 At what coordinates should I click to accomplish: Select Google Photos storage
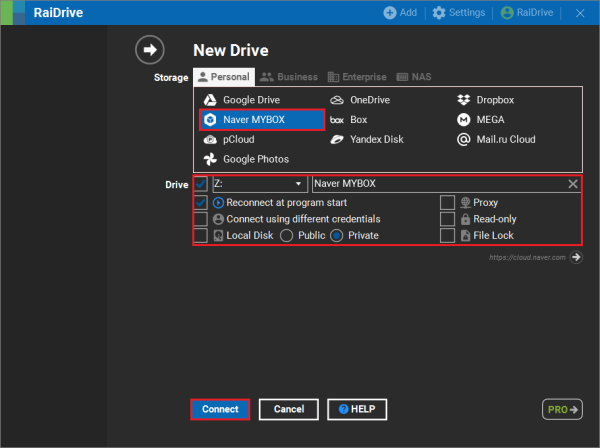tap(246, 159)
